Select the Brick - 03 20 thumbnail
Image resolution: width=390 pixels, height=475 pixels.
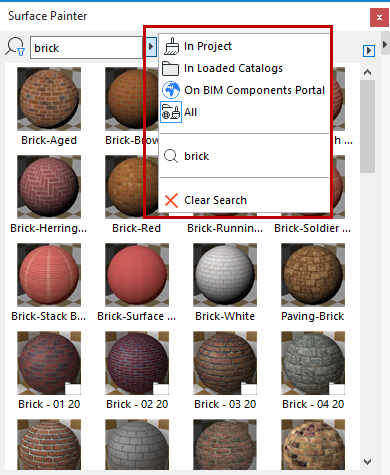pos(225,363)
